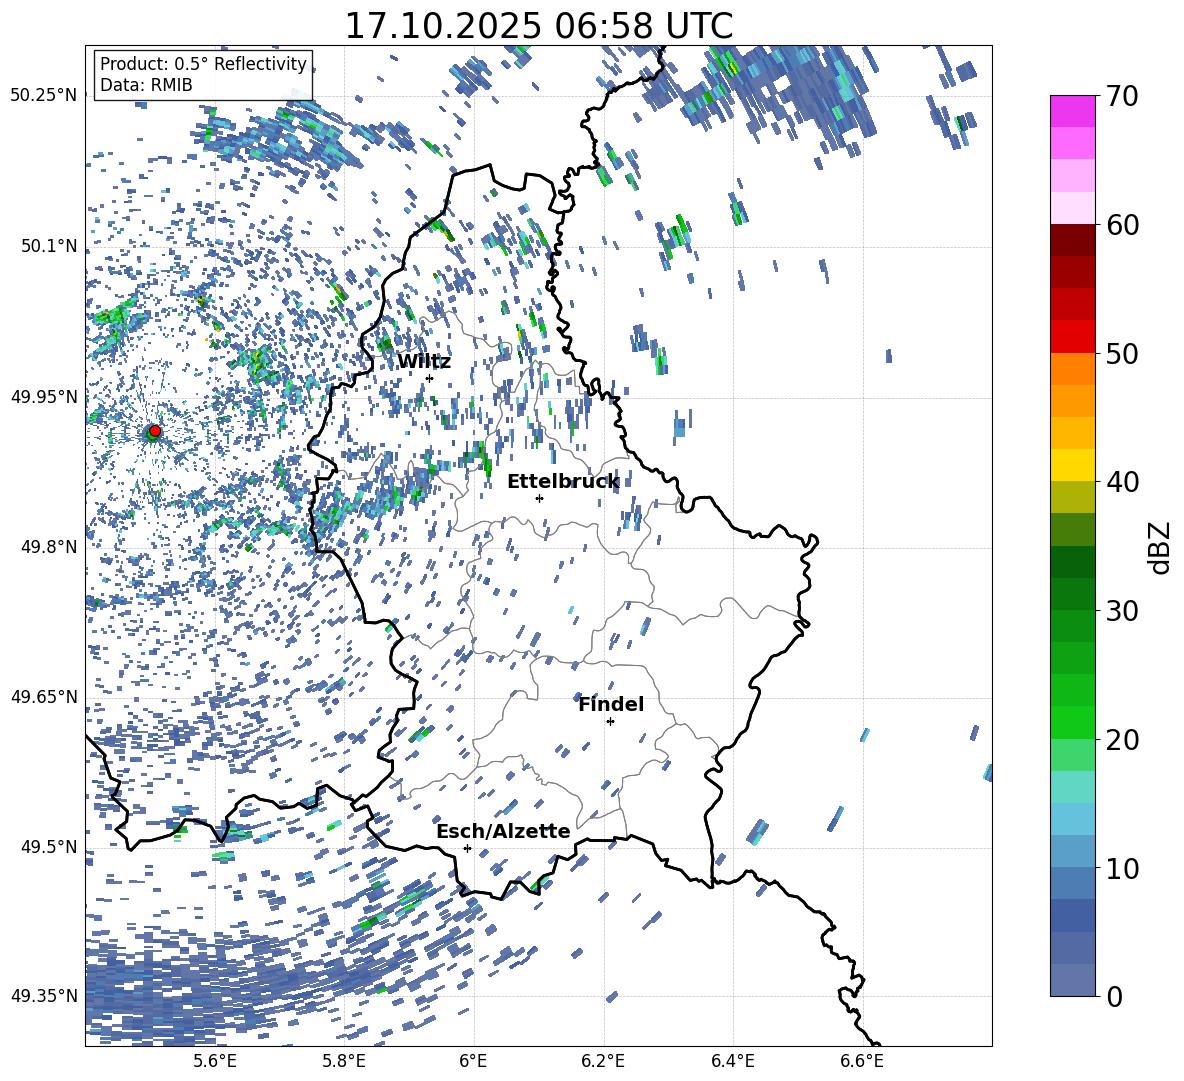Click the 6.6°E longitude label
This screenshot has height=1081, width=1184.
(862, 1061)
